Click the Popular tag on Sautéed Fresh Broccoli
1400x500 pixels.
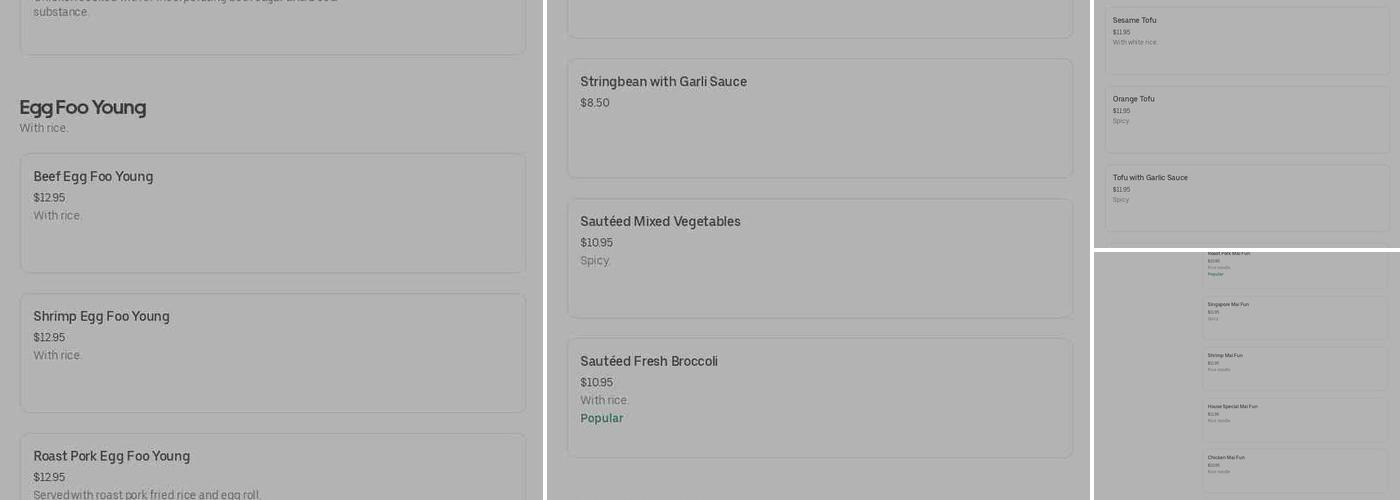(602, 419)
